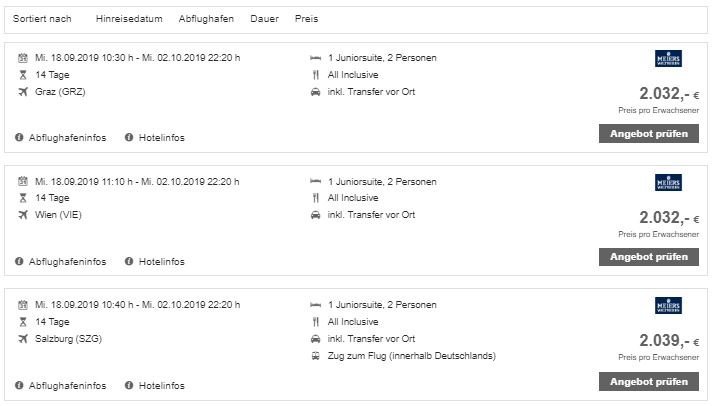Click Meiers Weltreisen logo in Graz offer

667,59
